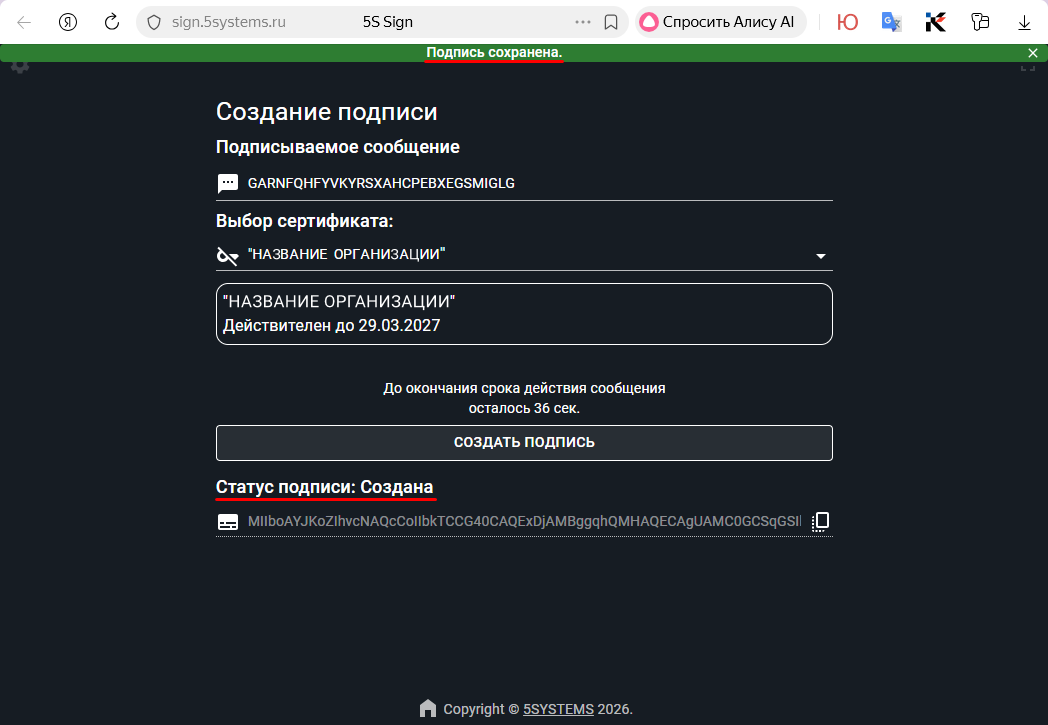The image size is (1048, 725).
Task: Switch to the 5S Sign tab
Action: 387,20
